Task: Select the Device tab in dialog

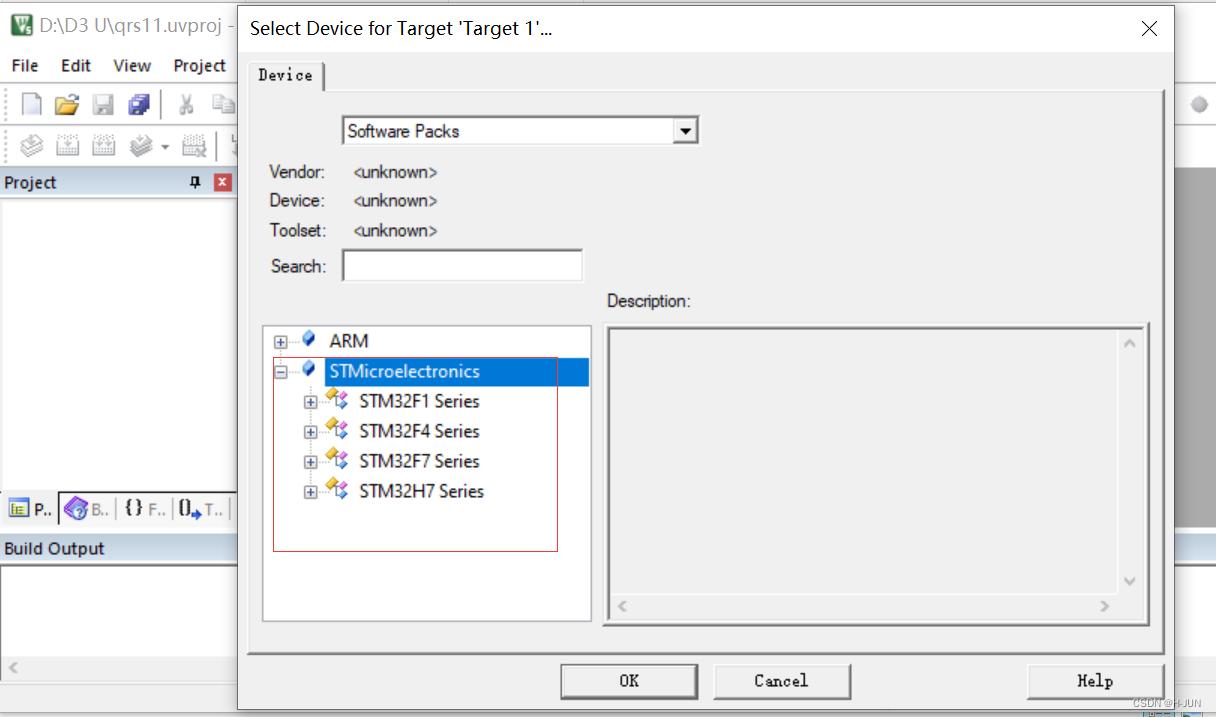Action: coord(286,75)
